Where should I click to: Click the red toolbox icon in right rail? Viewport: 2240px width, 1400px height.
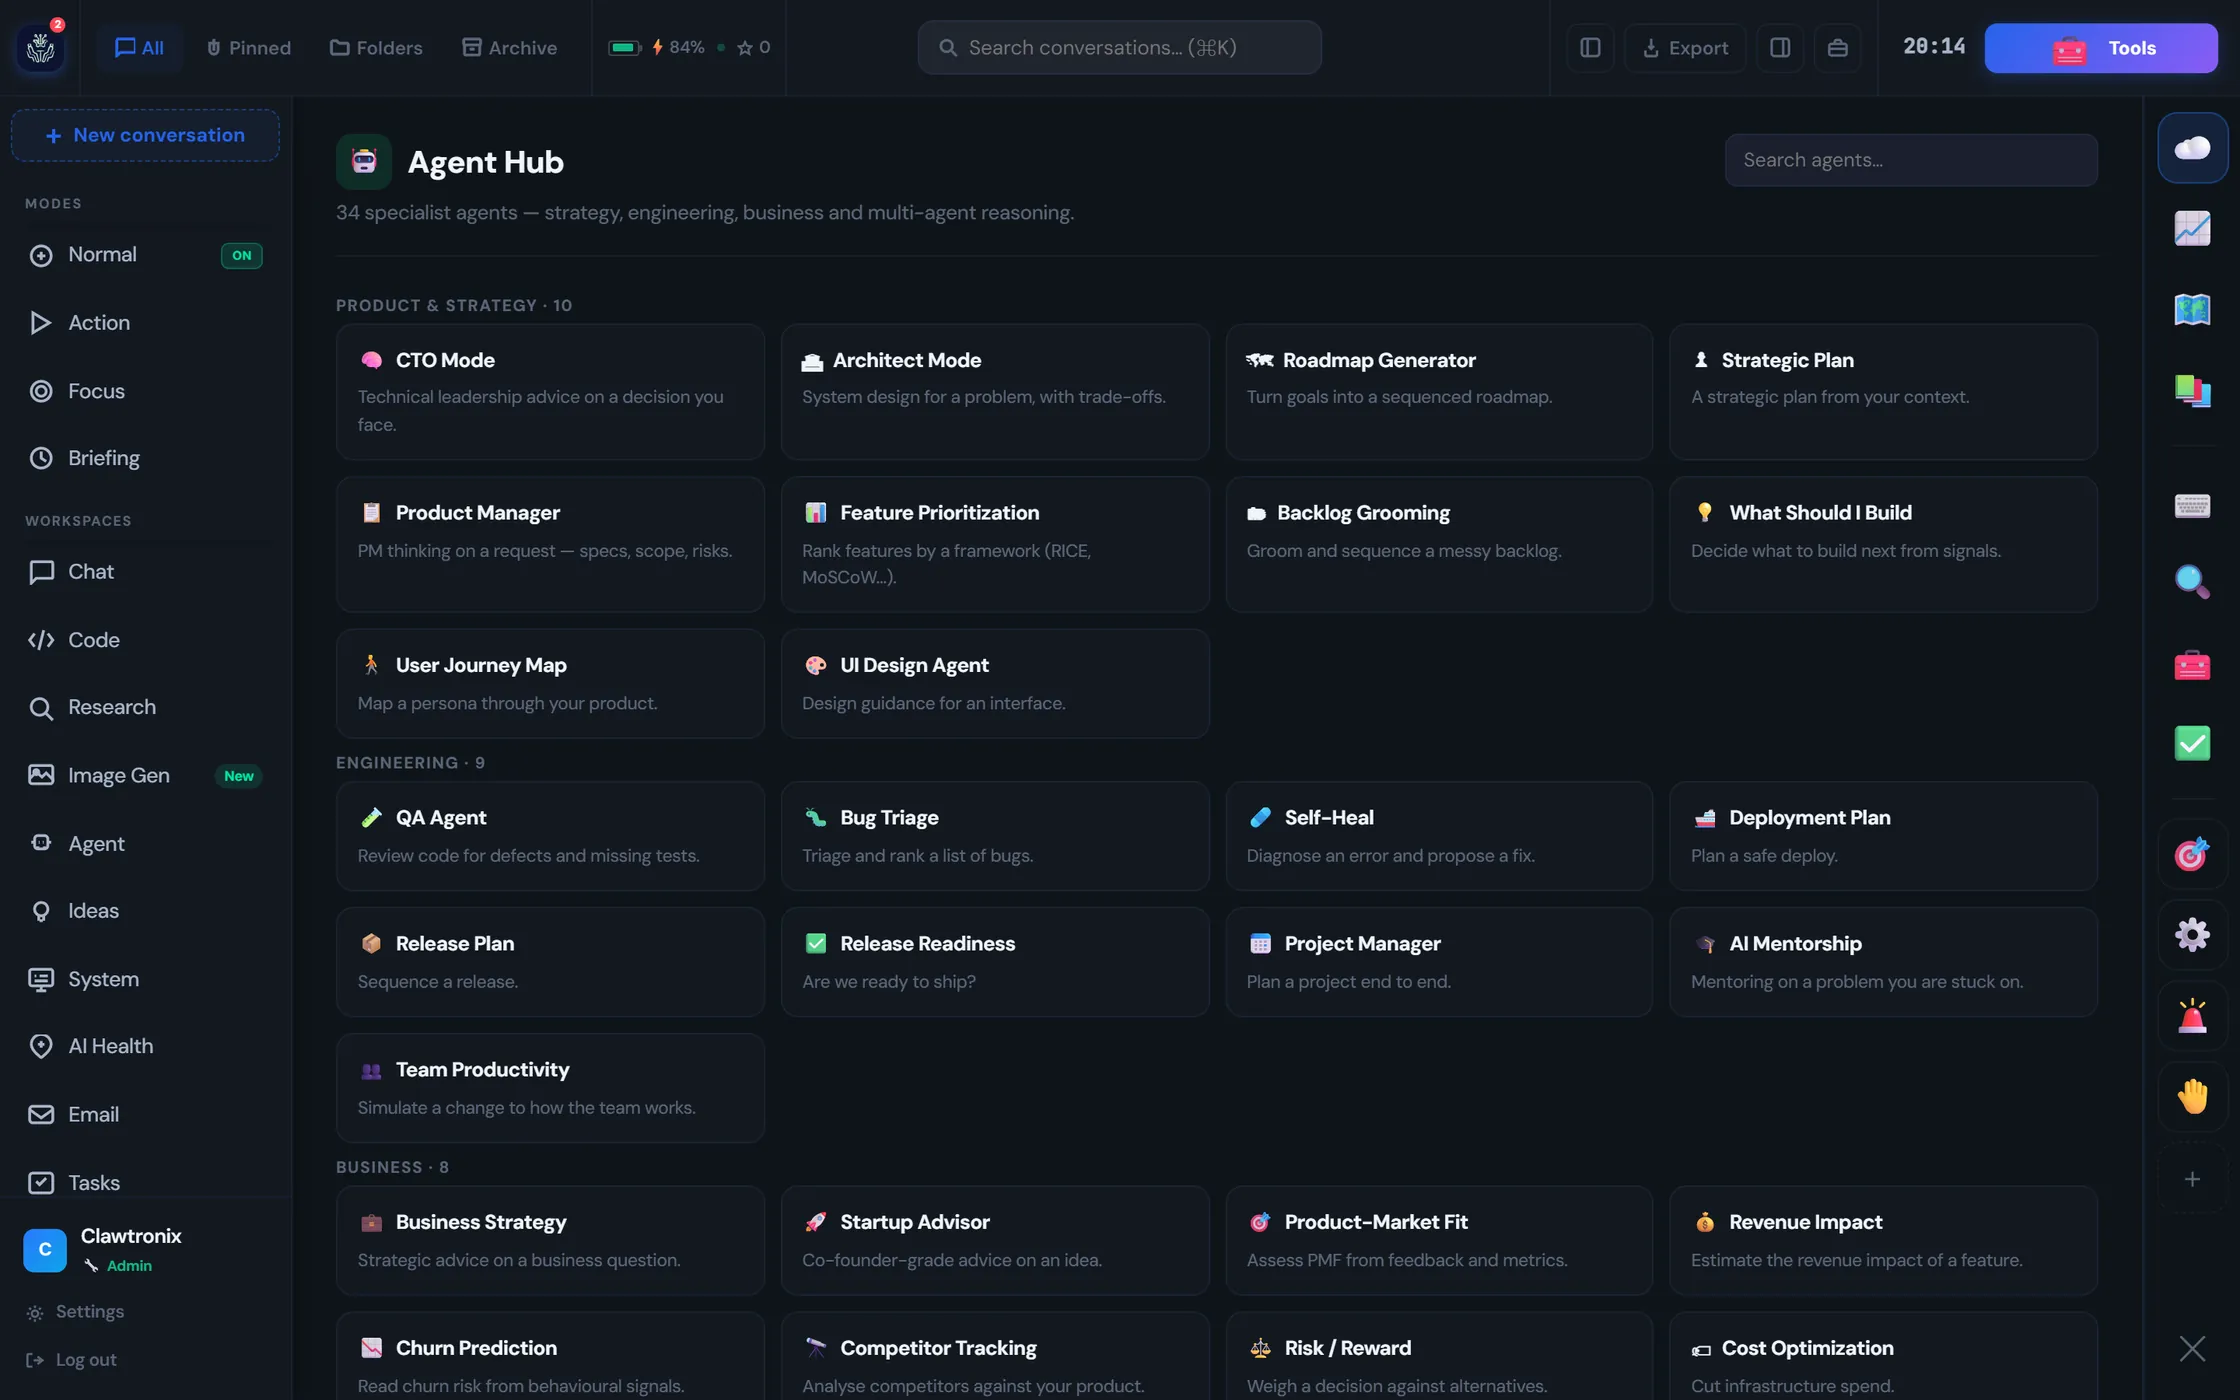coord(2192,665)
